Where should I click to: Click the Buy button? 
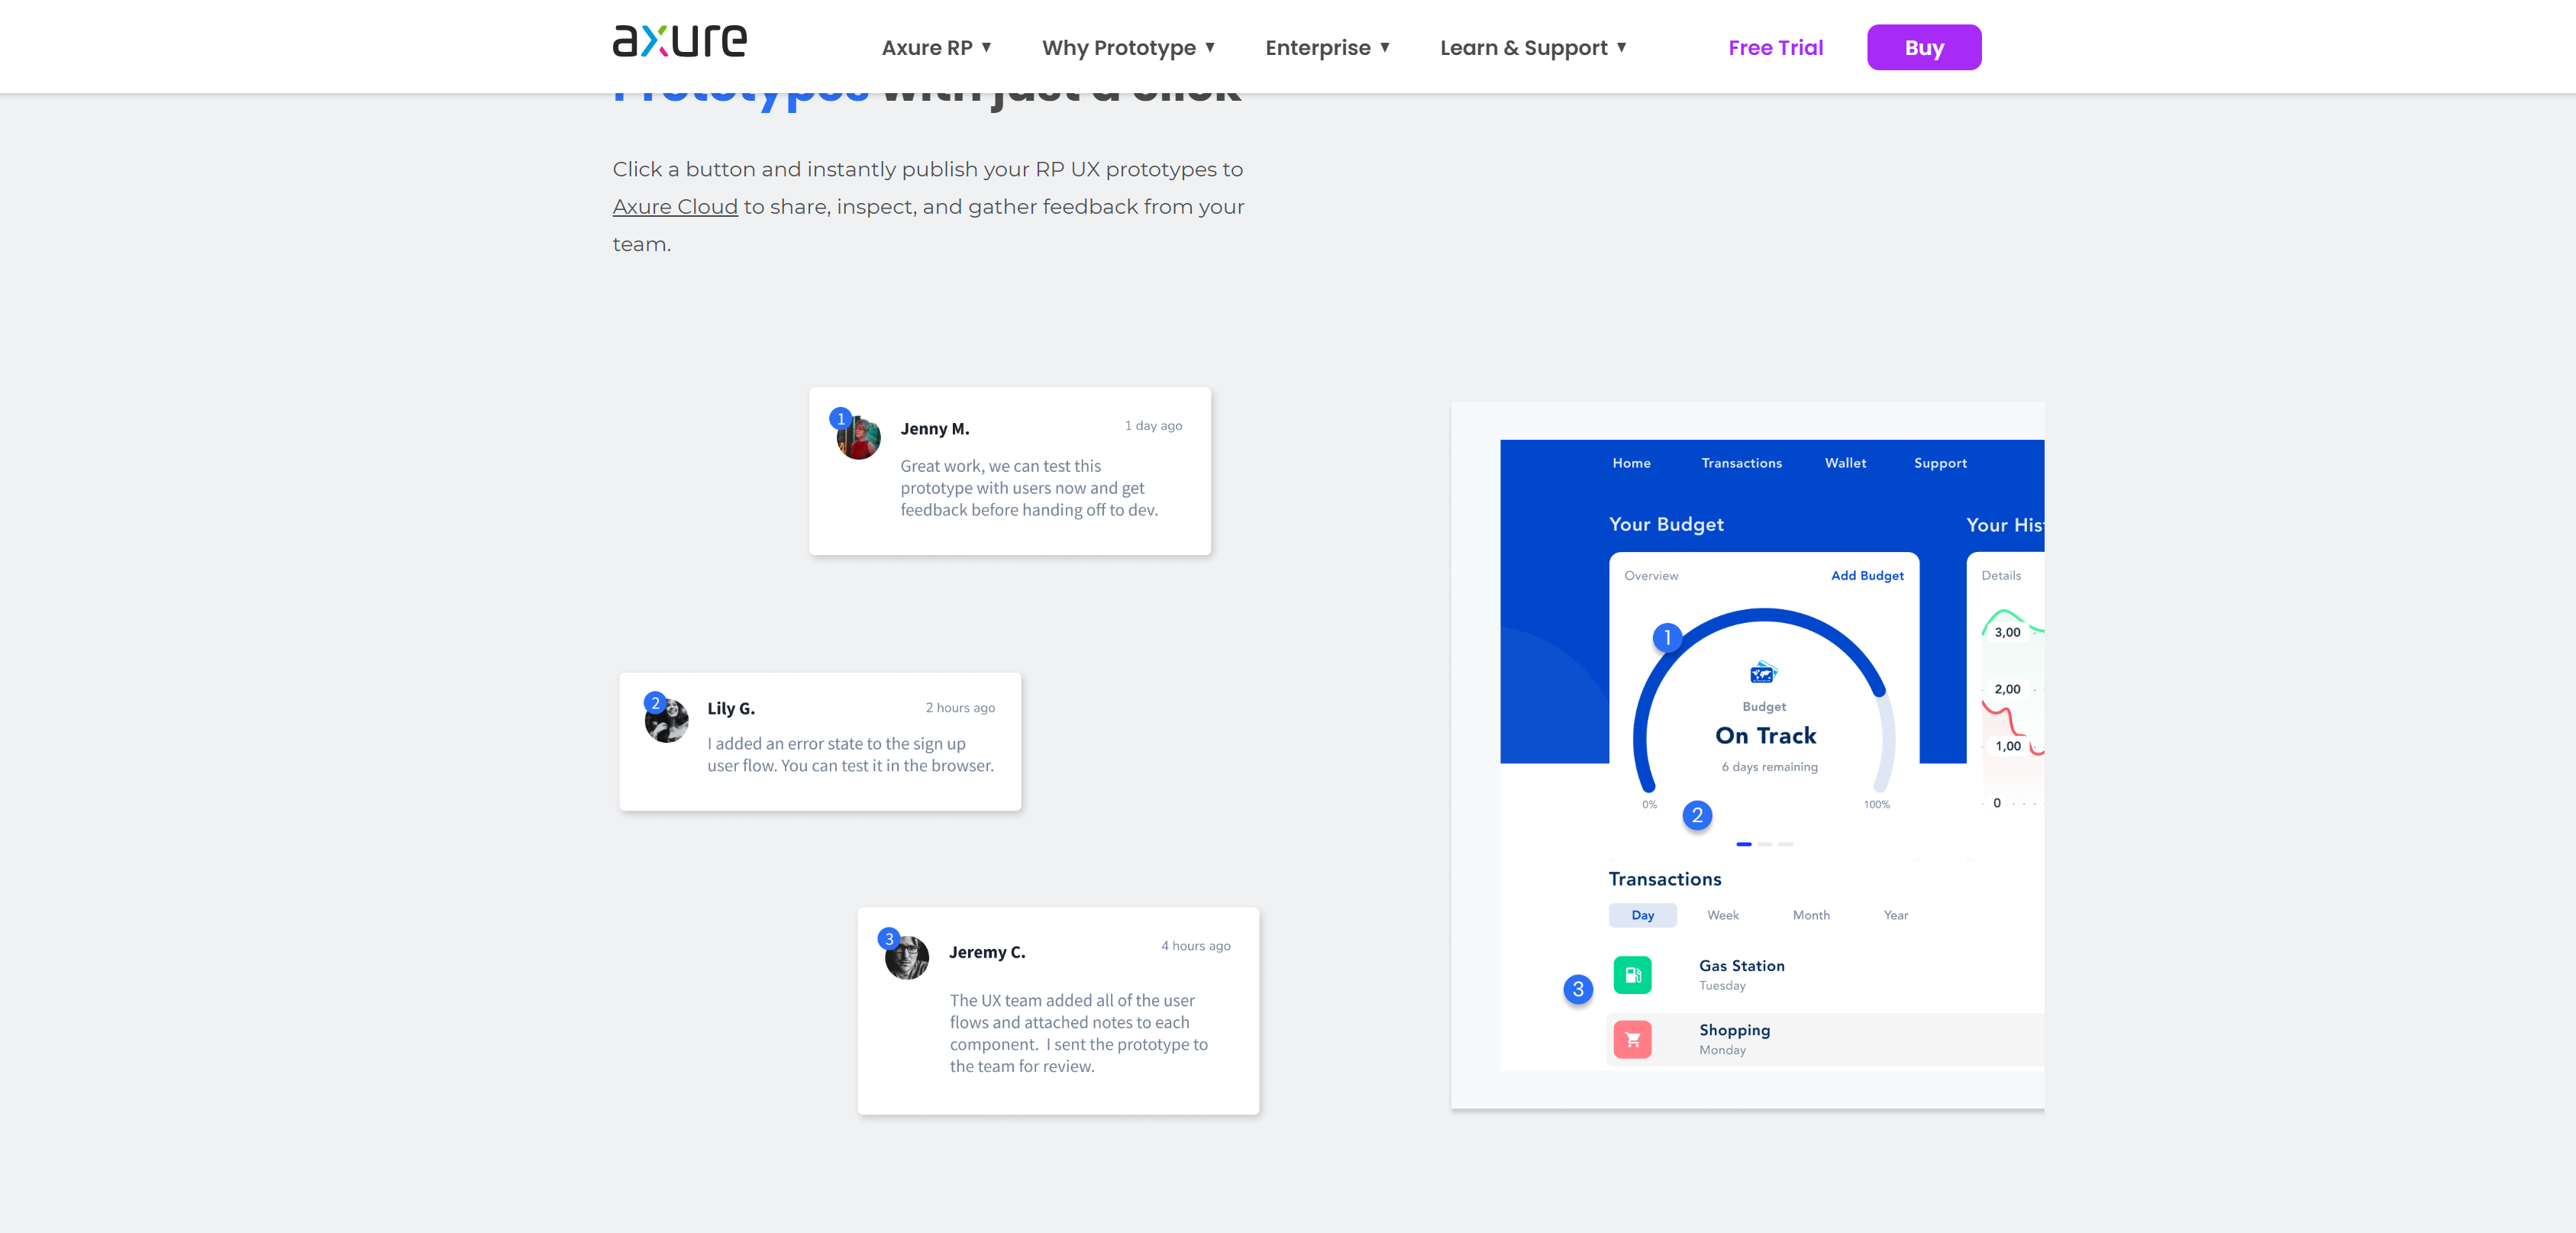coord(1924,46)
